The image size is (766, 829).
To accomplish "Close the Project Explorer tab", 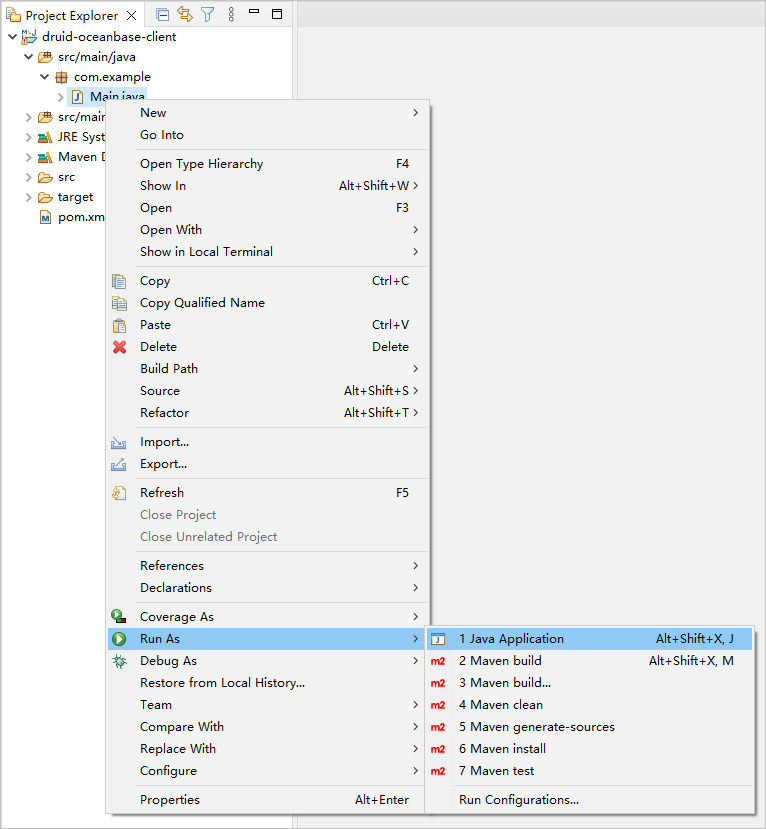I will (x=132, y=15).
